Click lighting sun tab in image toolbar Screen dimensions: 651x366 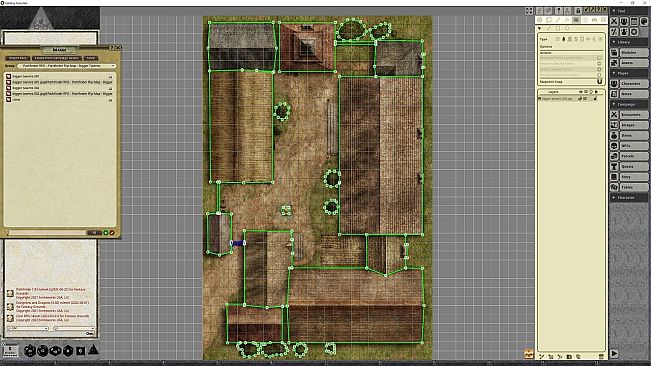(585, 20)
